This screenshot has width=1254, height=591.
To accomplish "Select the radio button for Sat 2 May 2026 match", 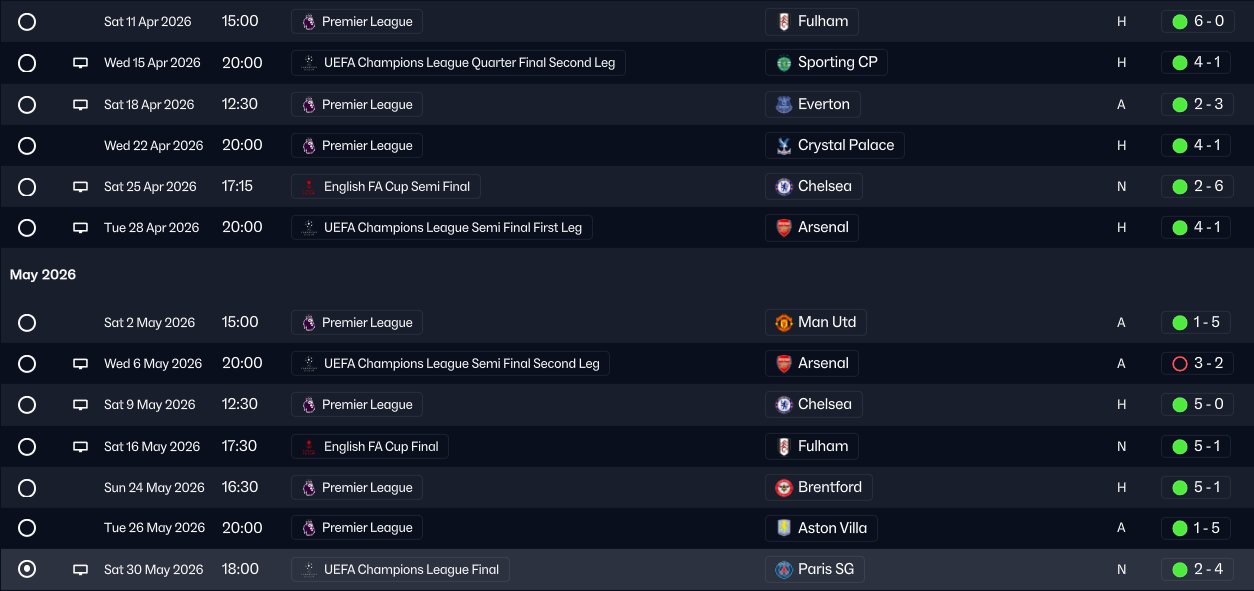I will coord(27,323).
